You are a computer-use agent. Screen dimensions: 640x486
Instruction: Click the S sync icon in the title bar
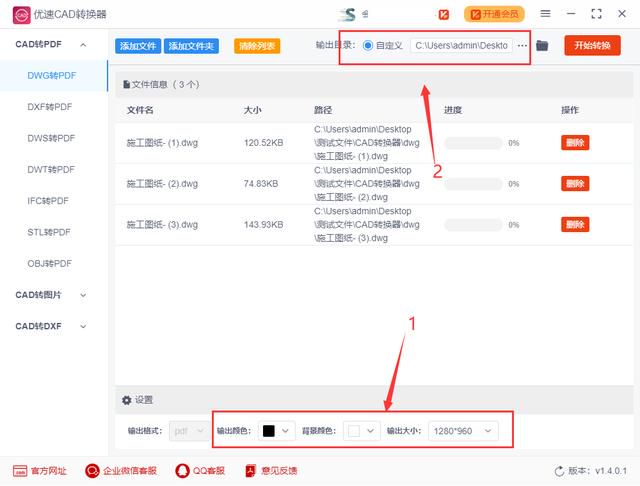(348, 15)
